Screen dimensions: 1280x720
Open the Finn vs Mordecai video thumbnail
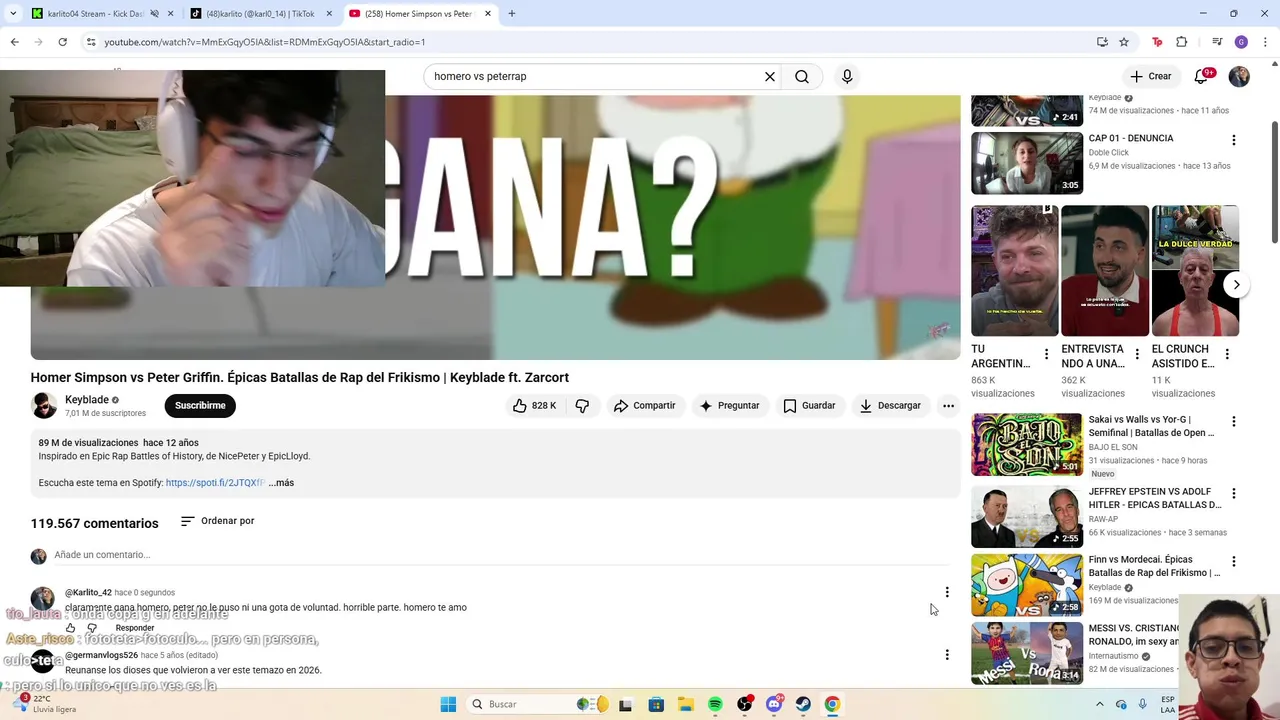(x=1027, y=585)
